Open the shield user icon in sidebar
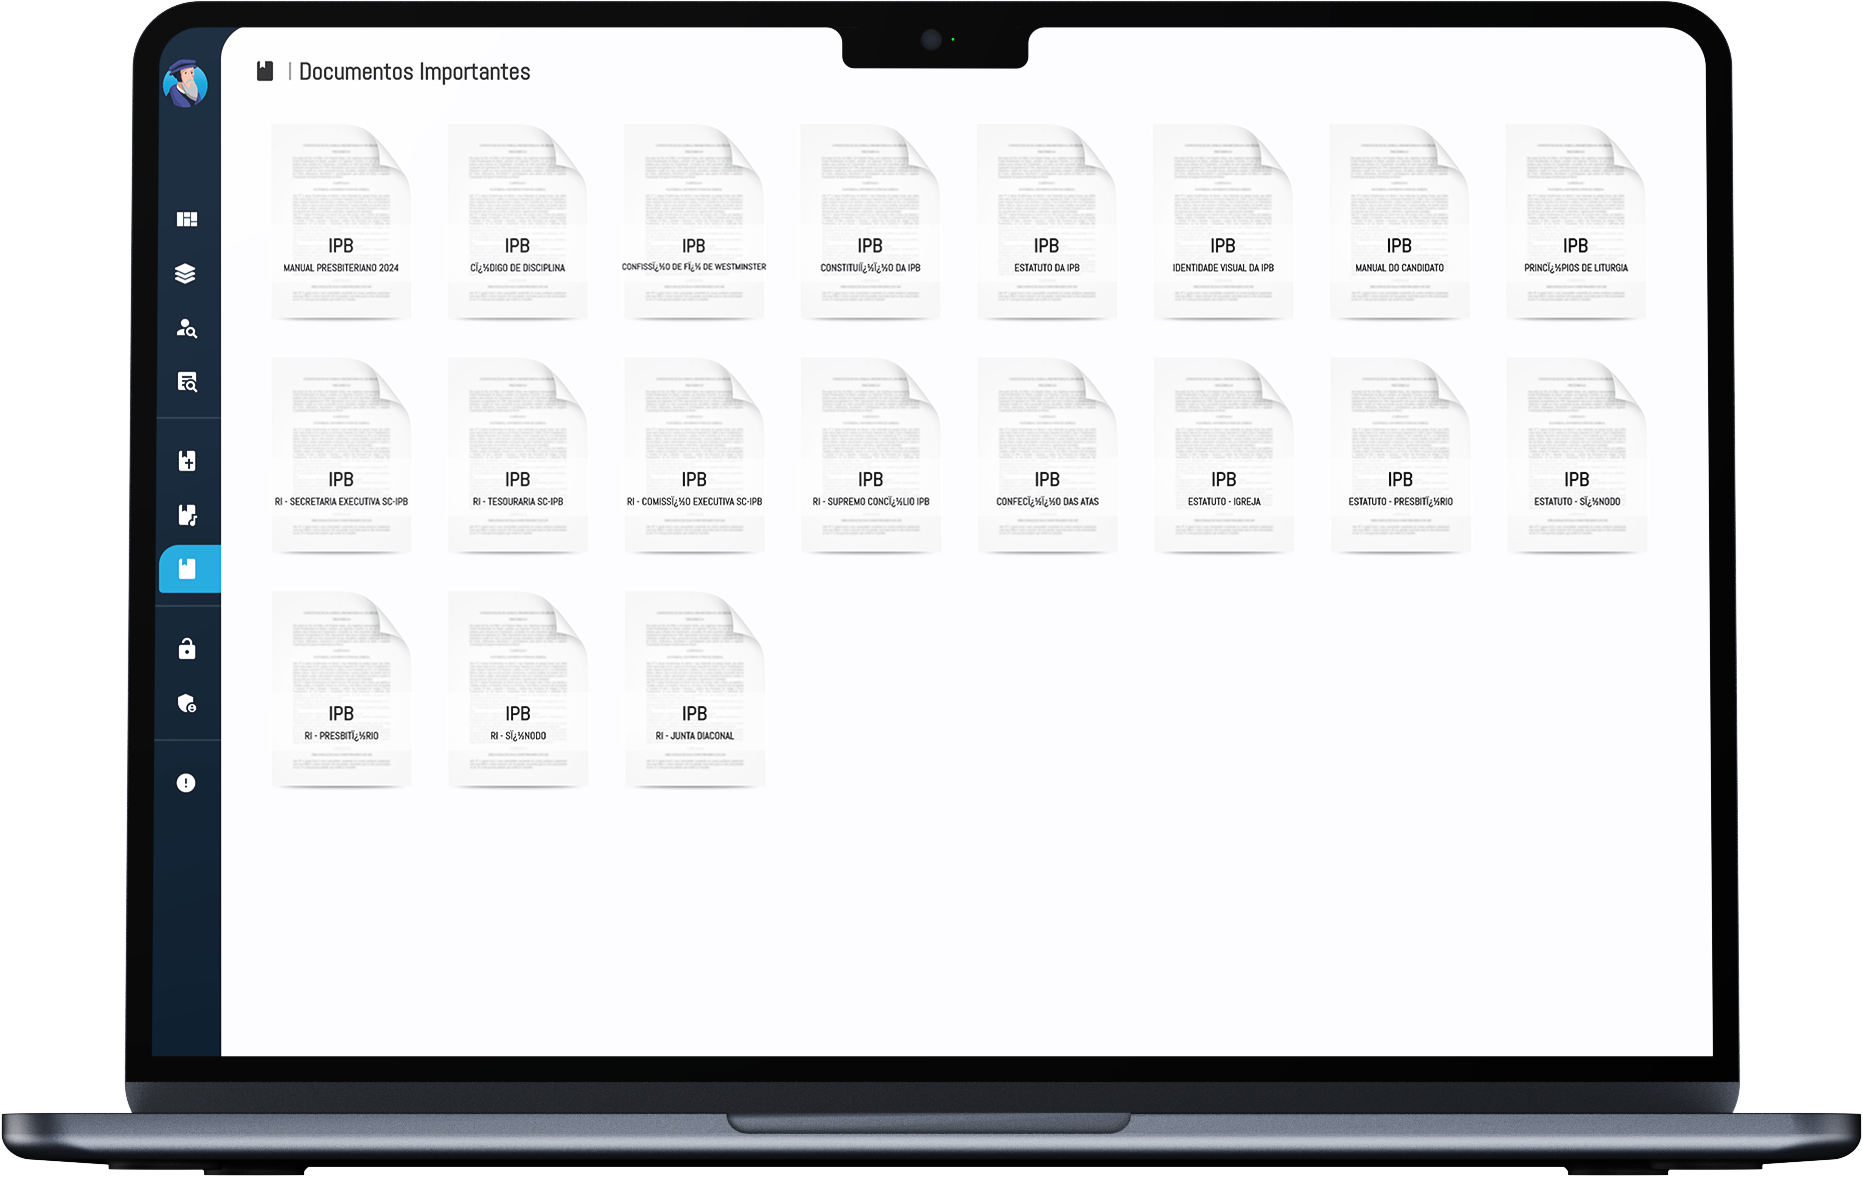Viewport: 1863px width, 1177px height. pyautogui.click(x=187, y=704)
